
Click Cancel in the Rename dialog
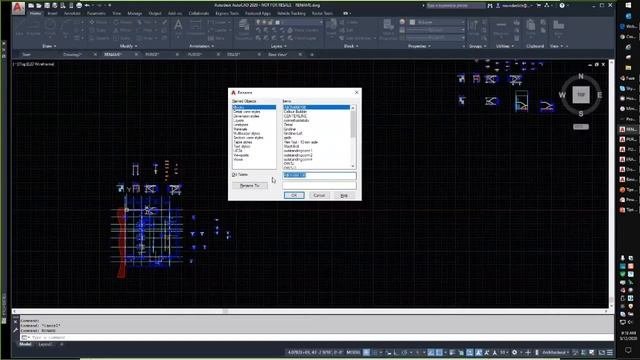coord(319,196)
